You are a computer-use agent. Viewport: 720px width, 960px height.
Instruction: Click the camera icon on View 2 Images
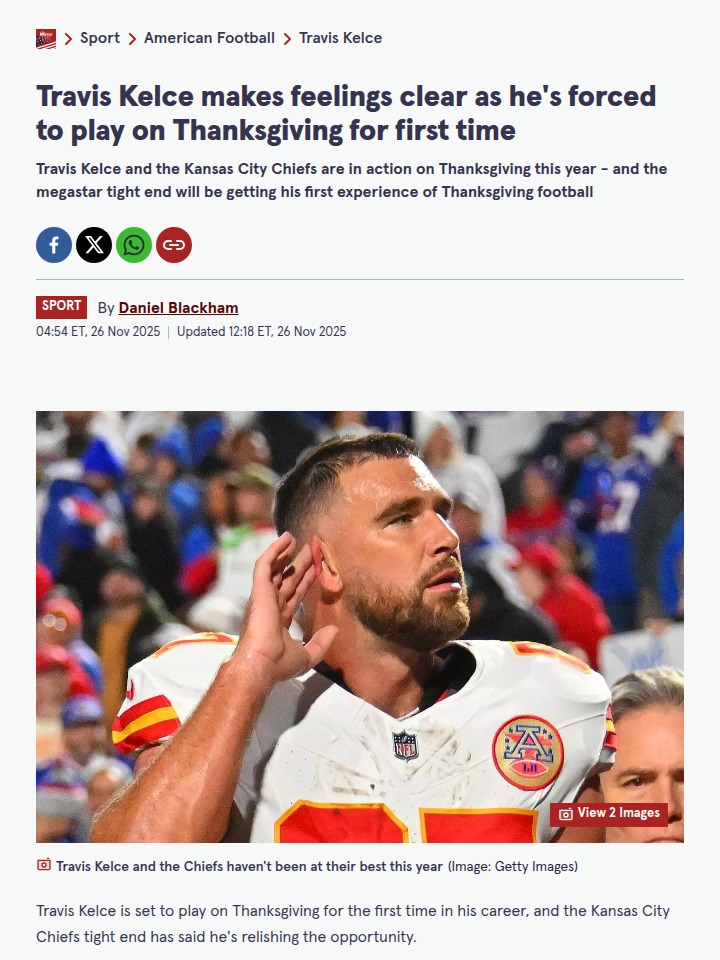click(567, 813)
